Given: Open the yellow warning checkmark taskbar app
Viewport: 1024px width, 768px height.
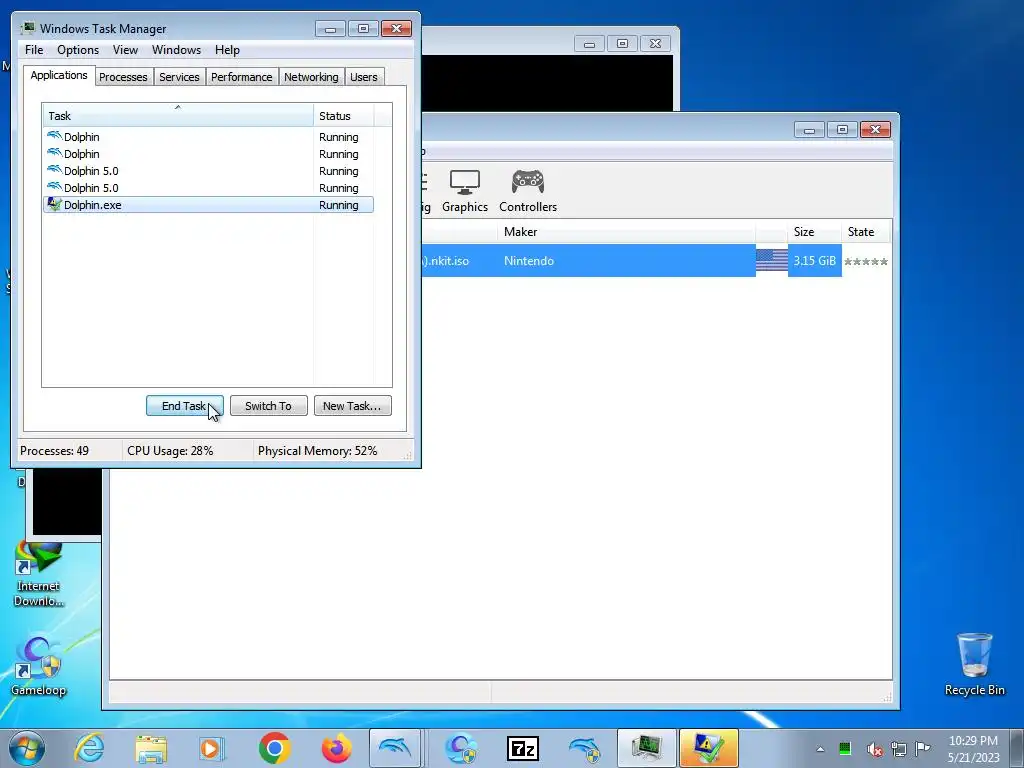Looking at the screenshot, I should pyautogui.click(x=709, y=748).
